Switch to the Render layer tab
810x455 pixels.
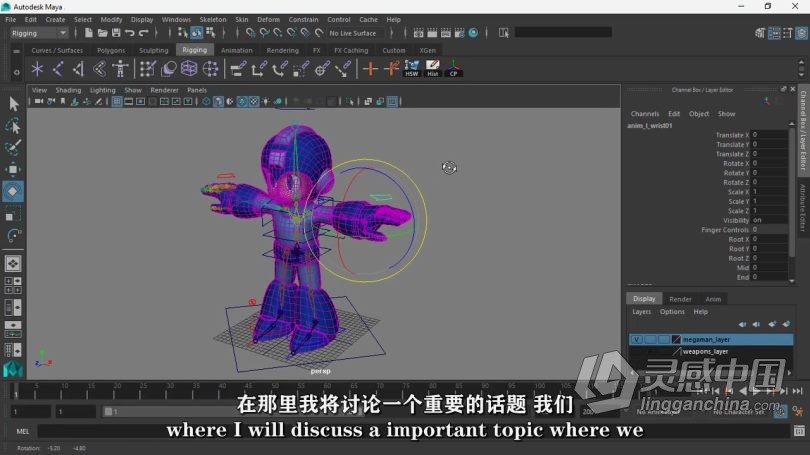coord(680,299)
